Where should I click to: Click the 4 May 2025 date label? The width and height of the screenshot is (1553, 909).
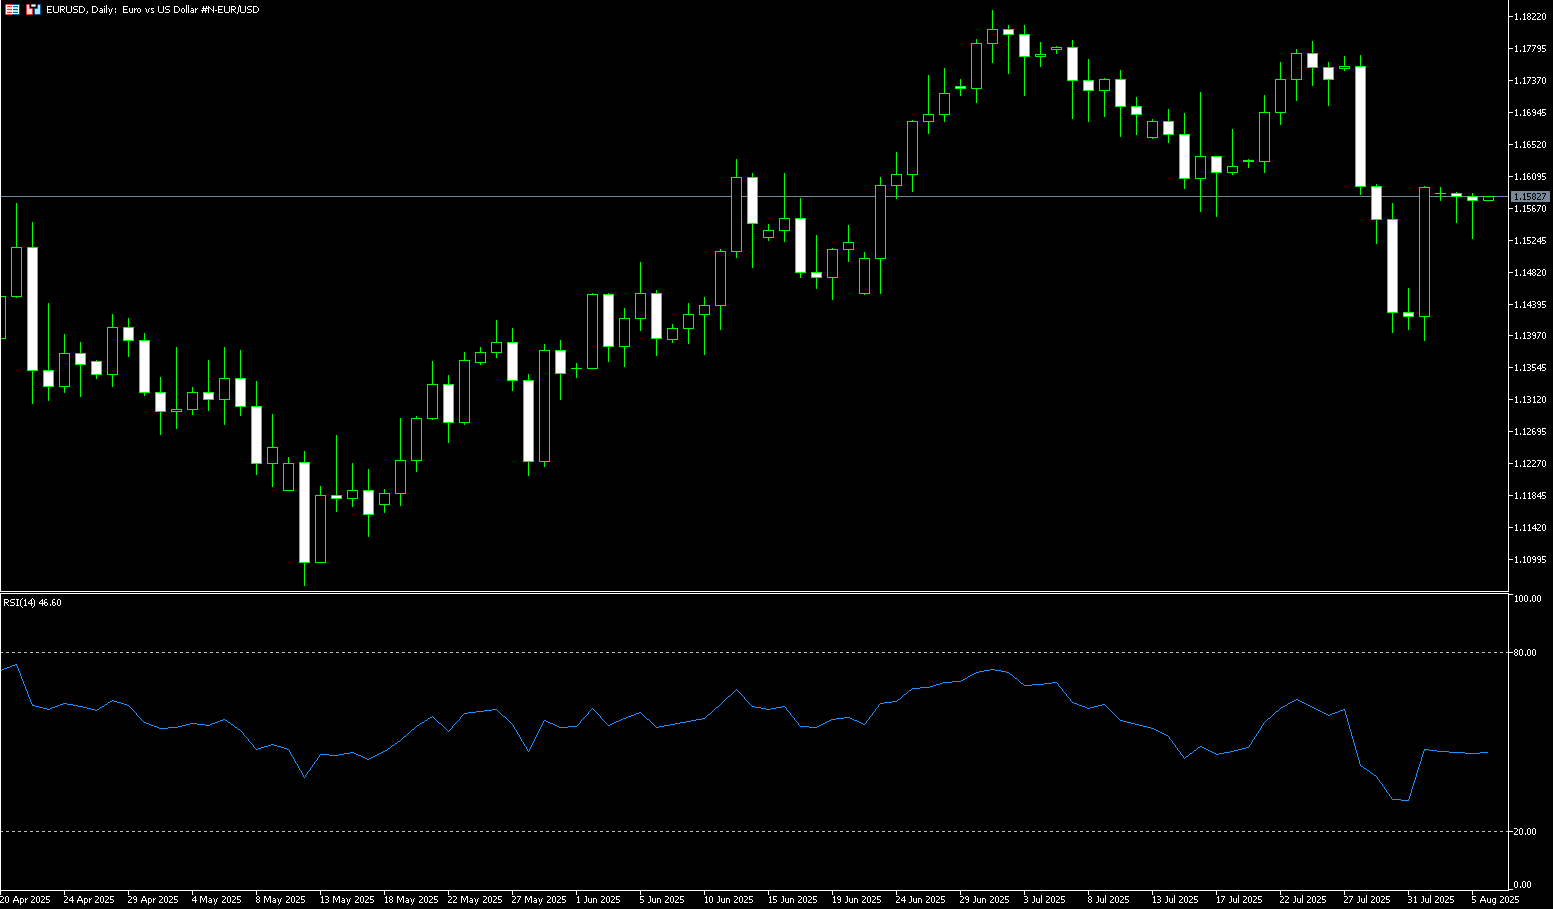coord(217,900)
